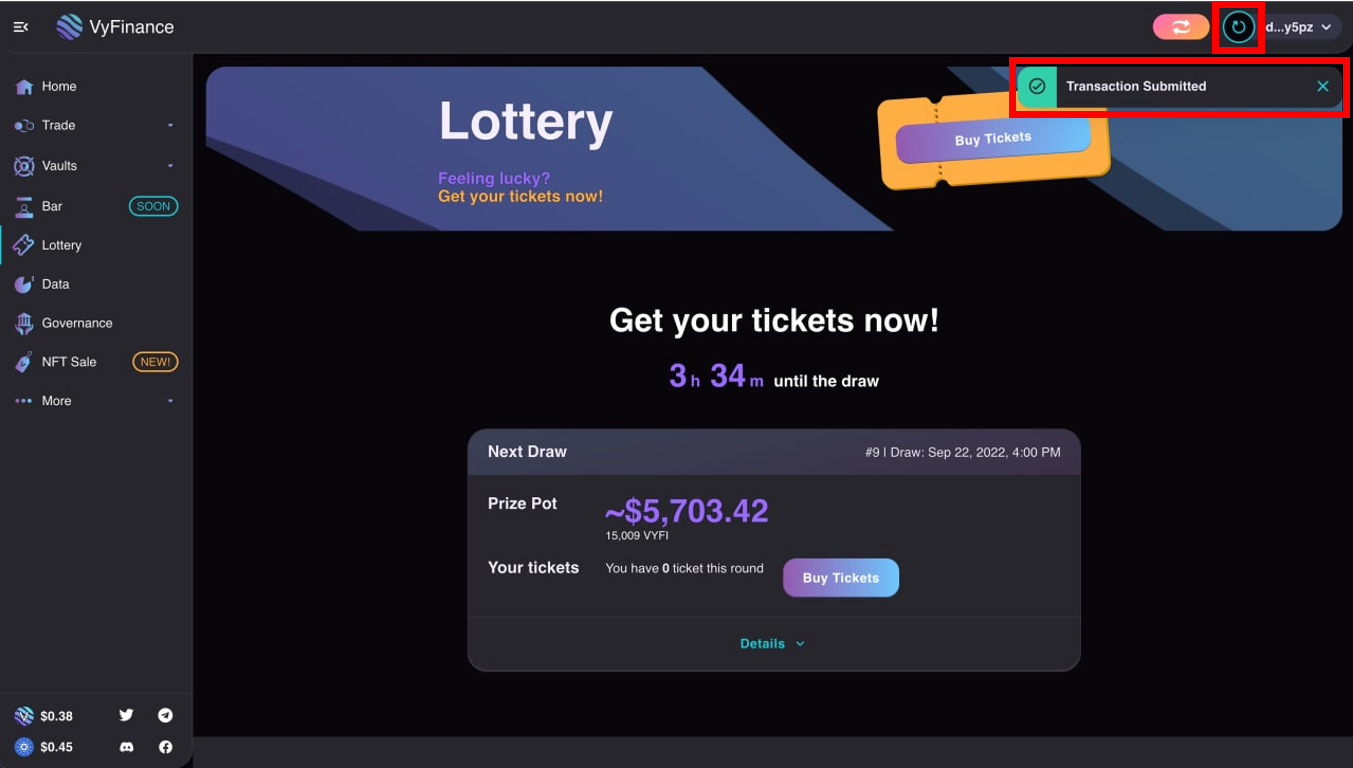Open the NFT Sale page
This screenshot has height=768, width=1353.
pyautogui.click(x=69, y=362)
